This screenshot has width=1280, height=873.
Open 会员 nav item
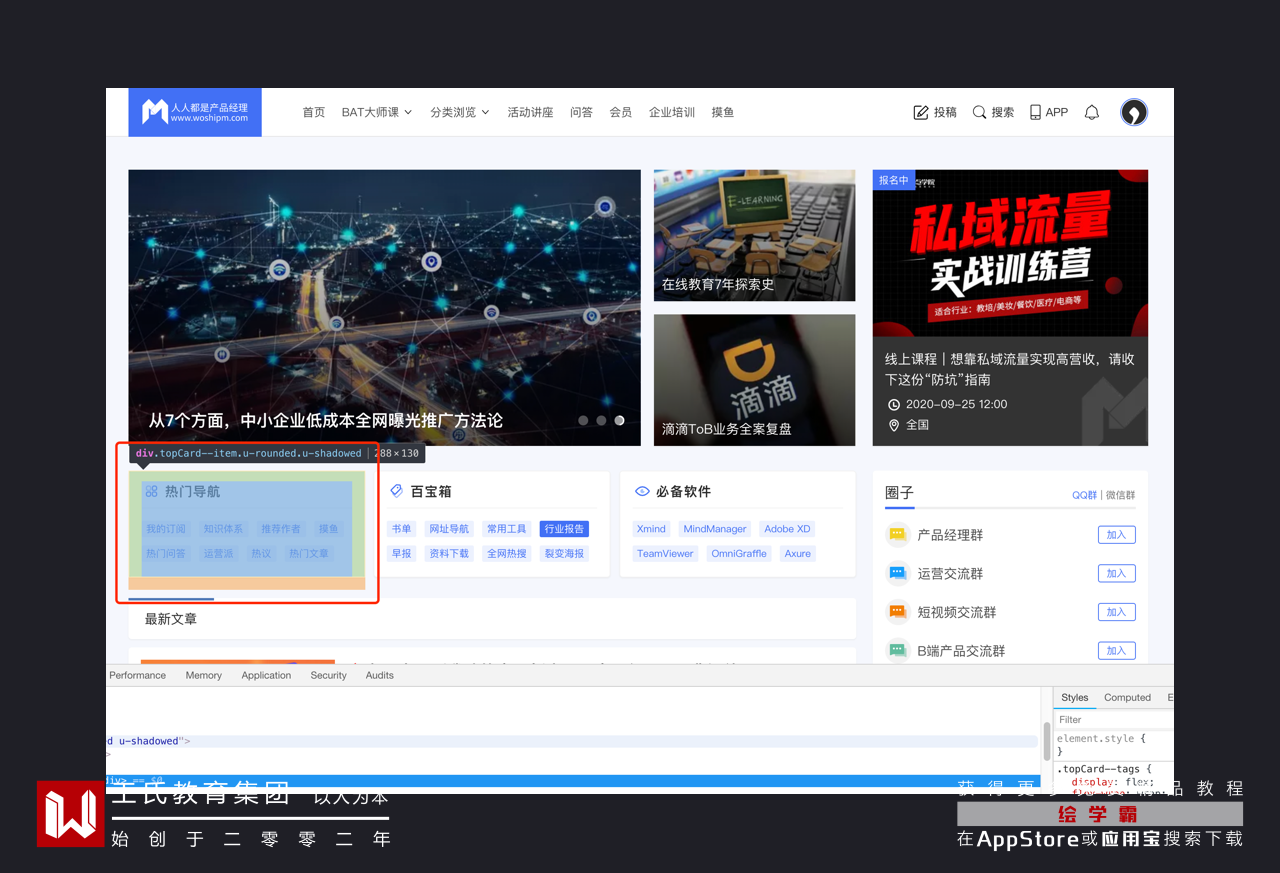point(621,112)
